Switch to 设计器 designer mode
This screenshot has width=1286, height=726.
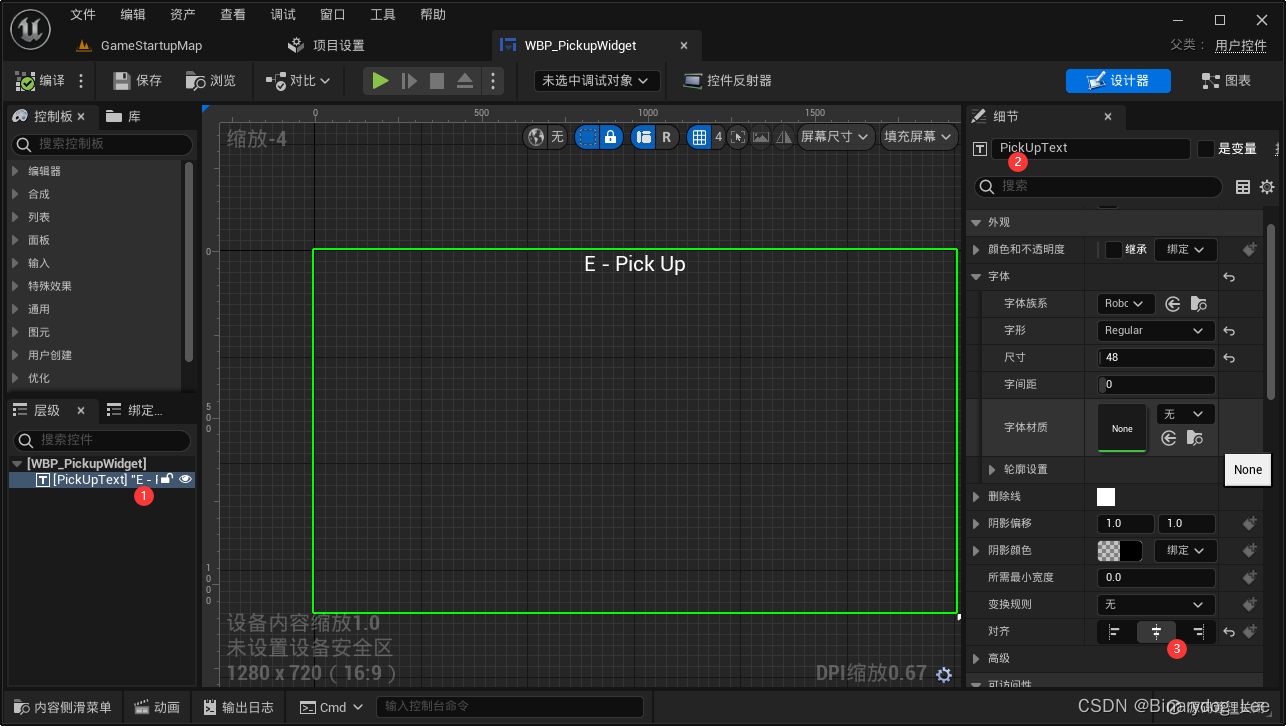(x=1119, y=81)
